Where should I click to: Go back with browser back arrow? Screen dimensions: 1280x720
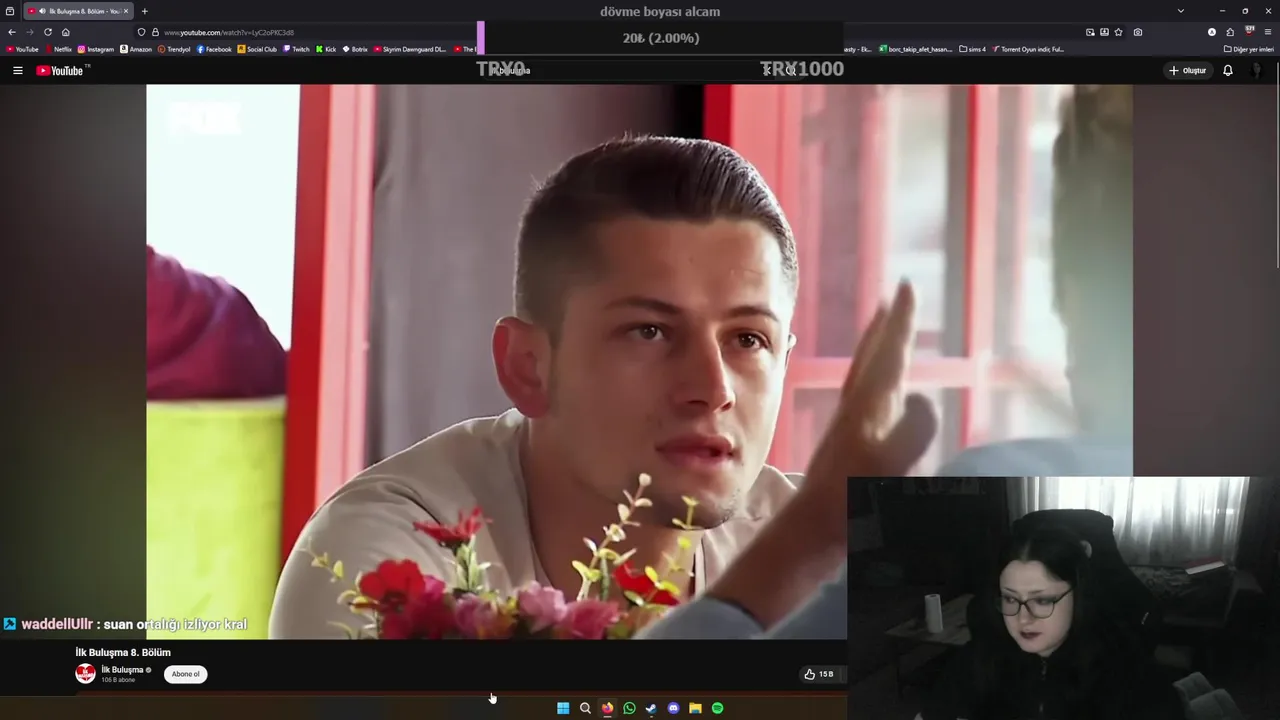click(x=12, y=32)
